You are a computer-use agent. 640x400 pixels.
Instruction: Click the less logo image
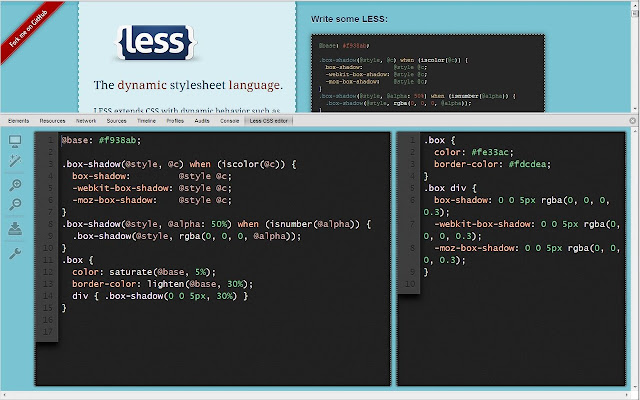click(156, 42)
